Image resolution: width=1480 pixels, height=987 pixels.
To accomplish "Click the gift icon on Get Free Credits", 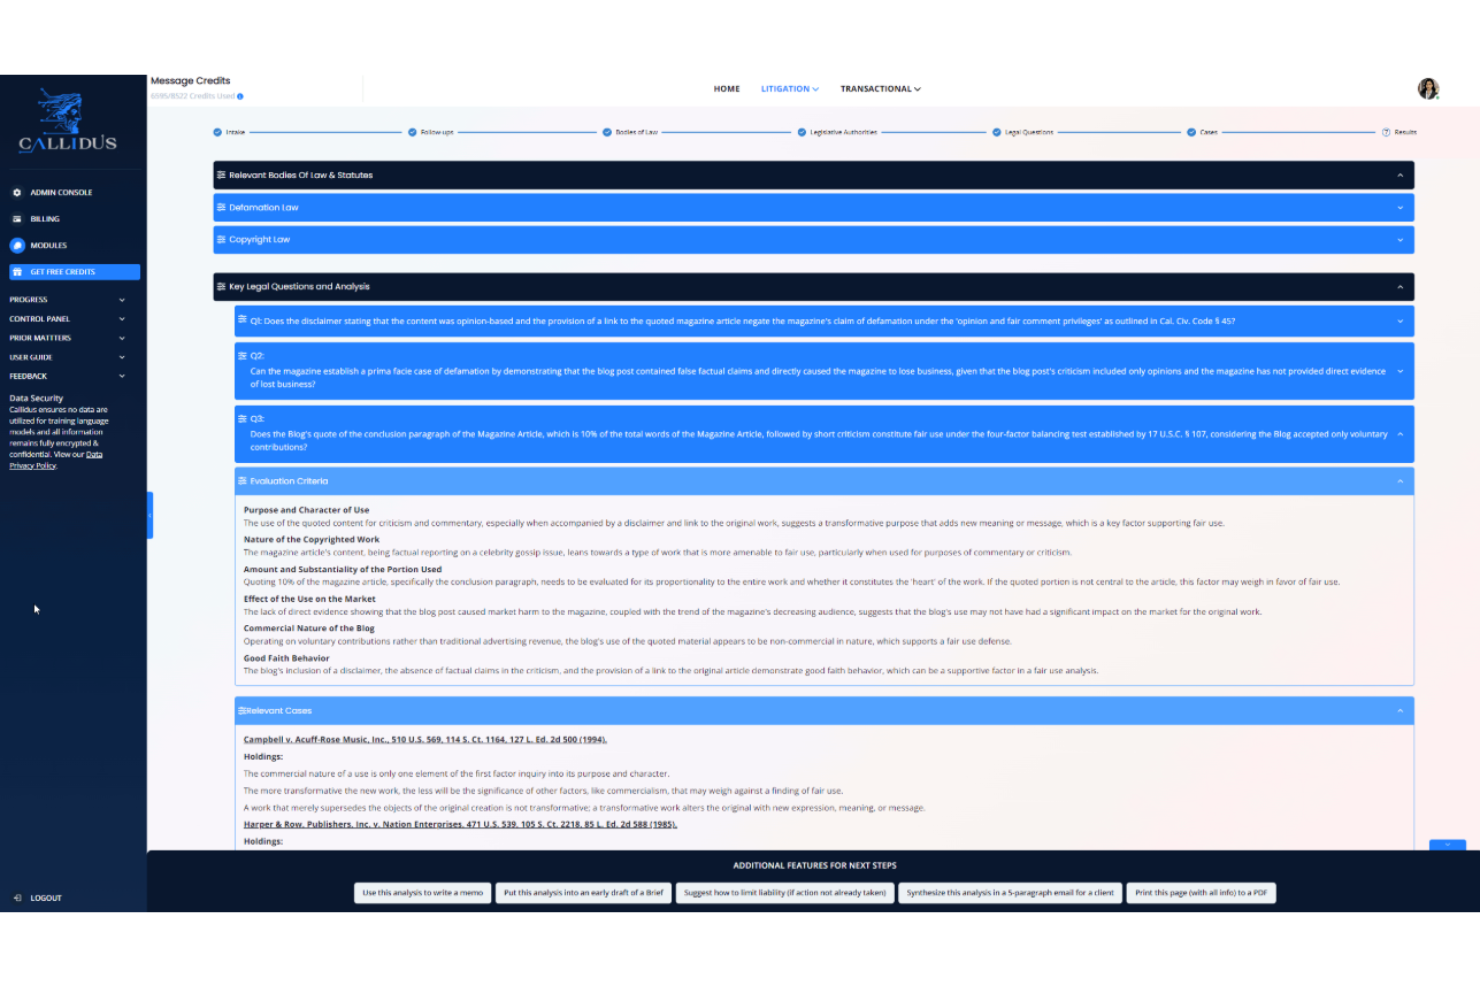I will (x=17, y=271).
